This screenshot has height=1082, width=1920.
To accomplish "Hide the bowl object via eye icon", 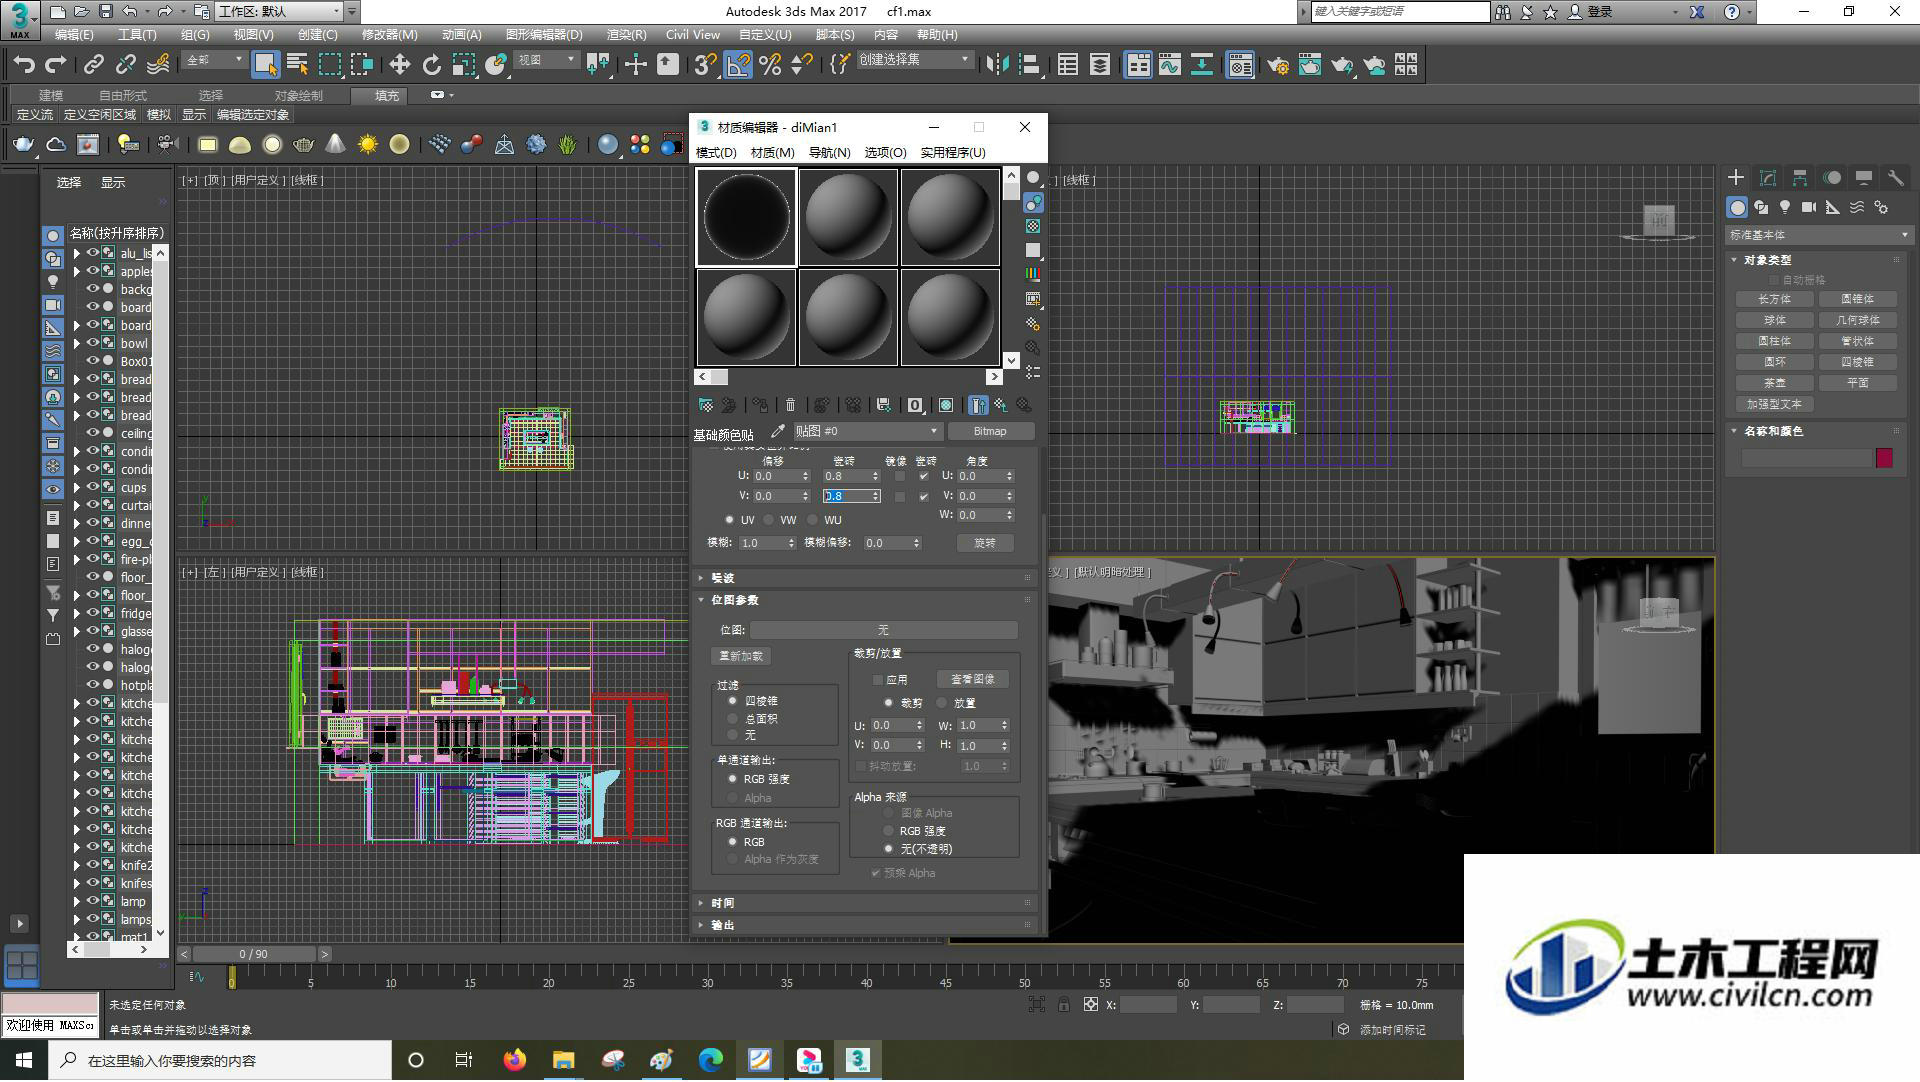I will point(92,343).
